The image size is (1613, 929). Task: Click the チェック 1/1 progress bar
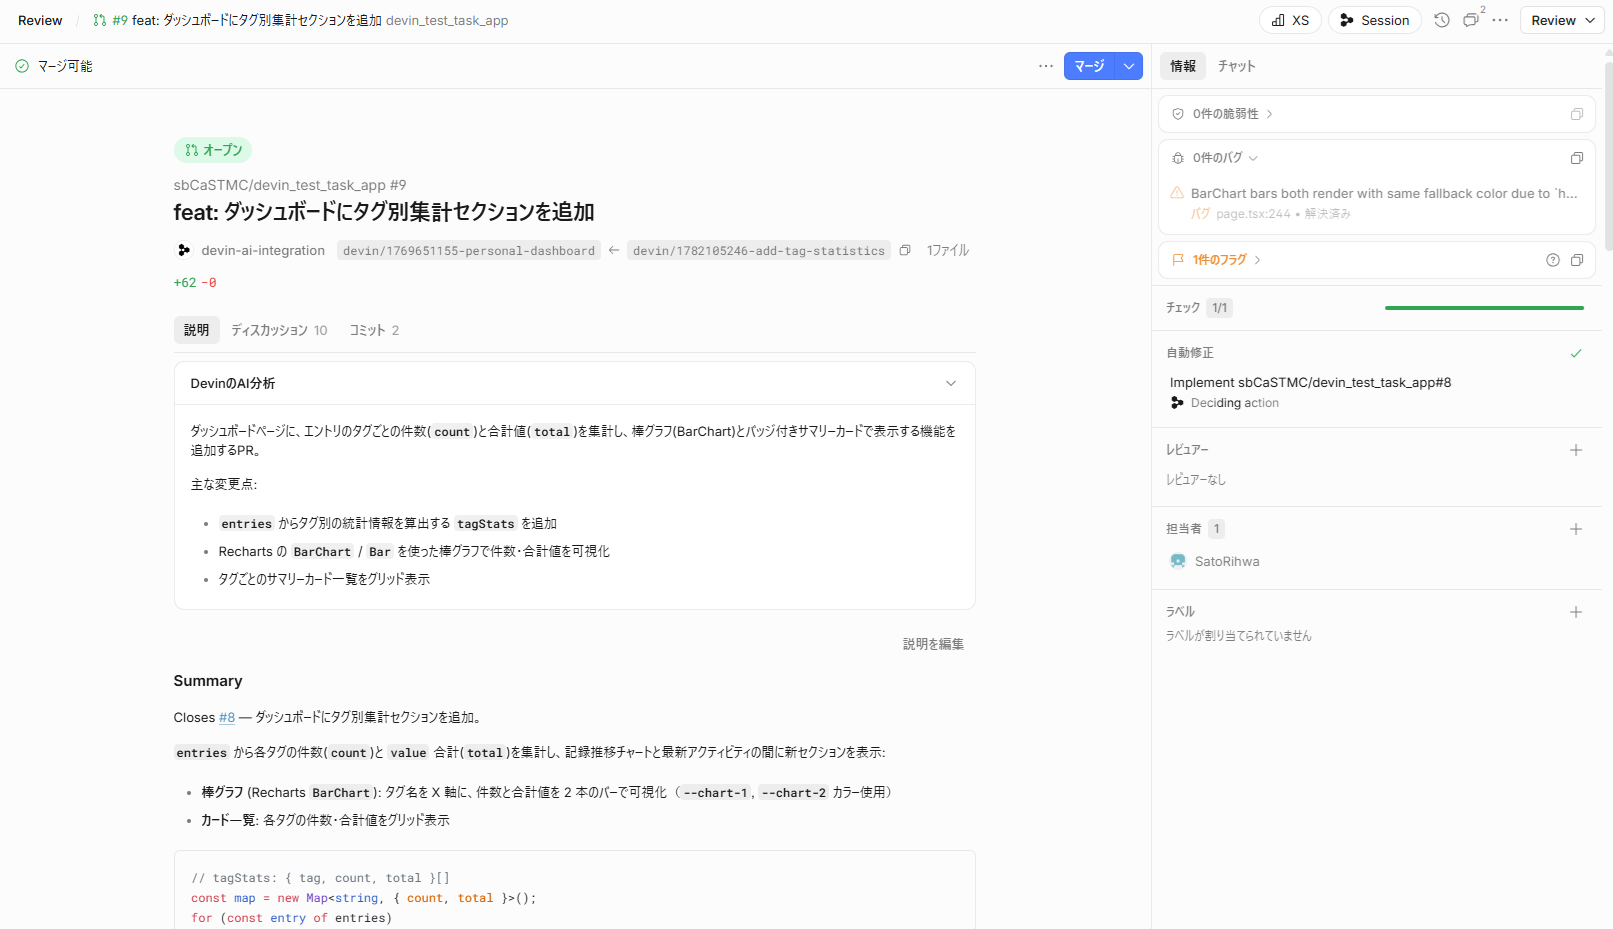pyautogui.click(x=1484, y=308)
